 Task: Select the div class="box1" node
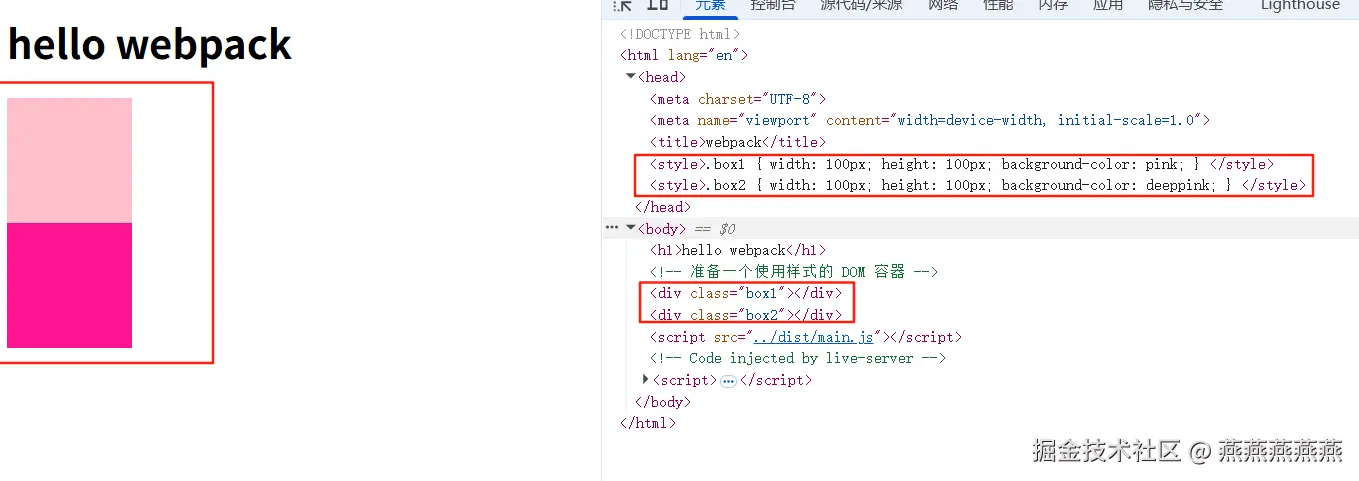(x=746, y=293)
